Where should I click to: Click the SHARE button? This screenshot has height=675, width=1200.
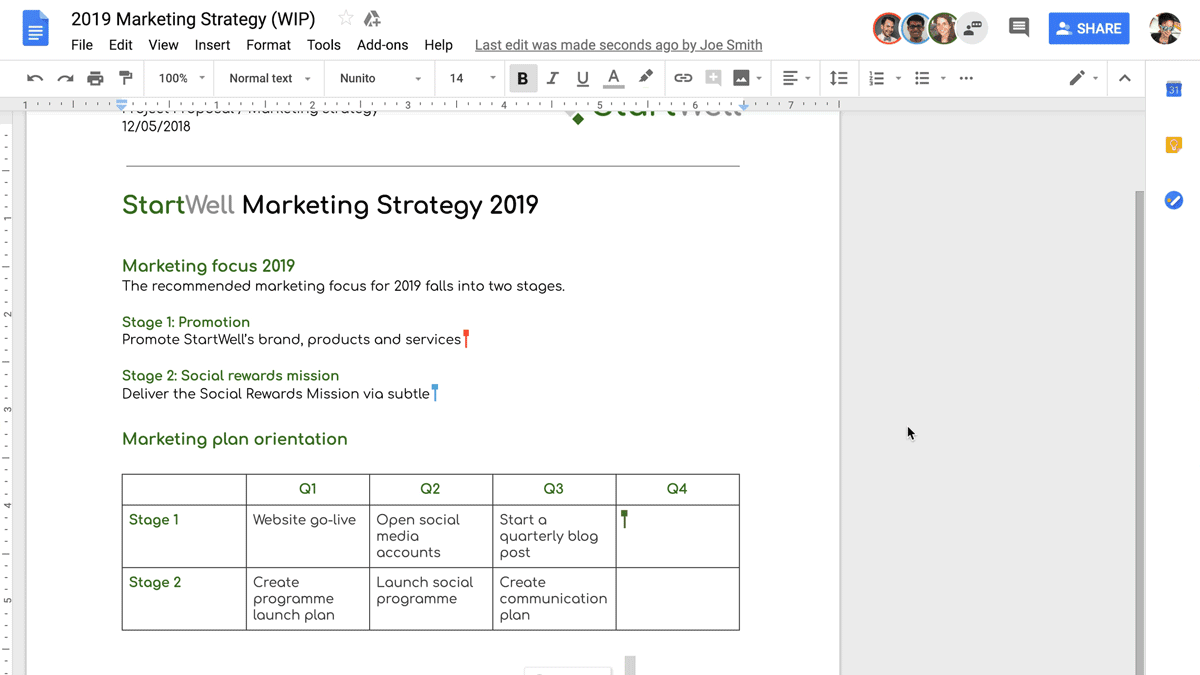tap(1088, 28)
